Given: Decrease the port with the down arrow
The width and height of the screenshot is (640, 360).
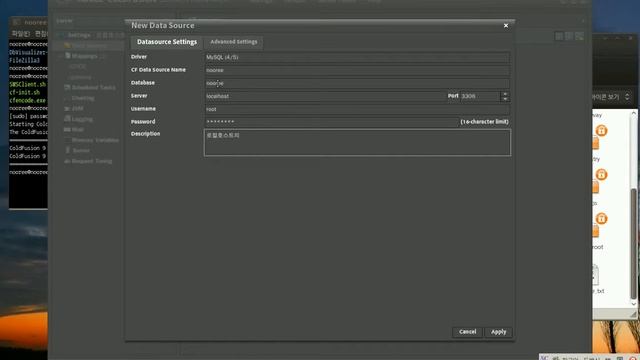Looking at the screenshot, I should pos(505,99).
